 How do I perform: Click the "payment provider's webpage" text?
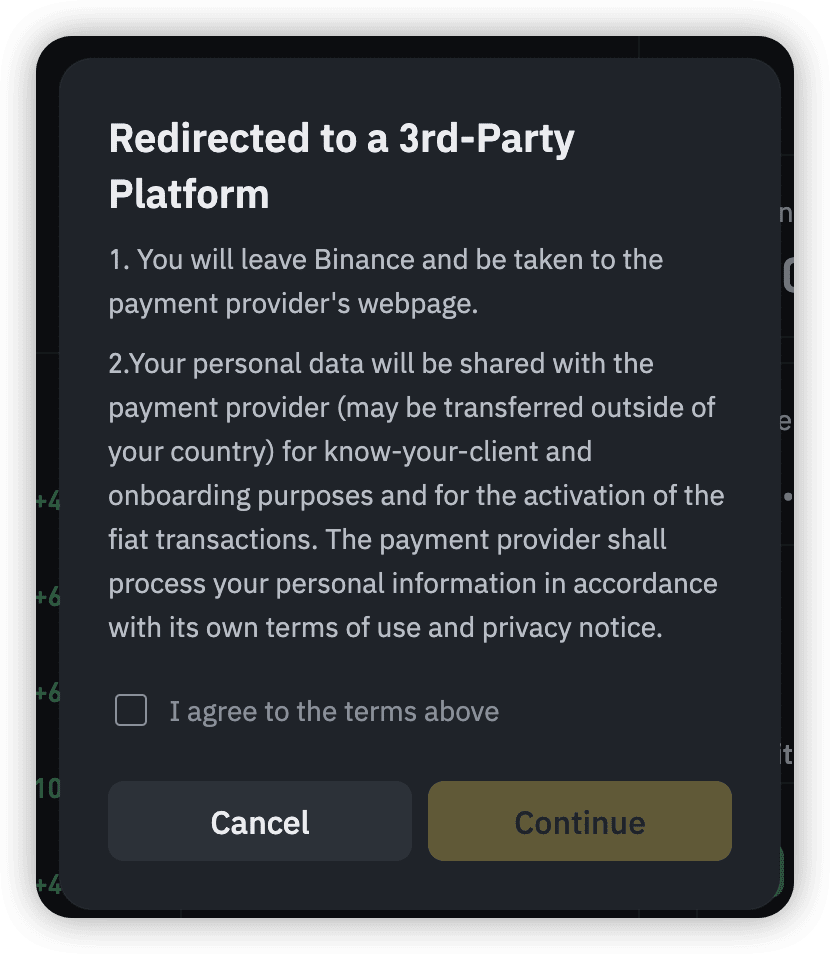pos(293,304)
